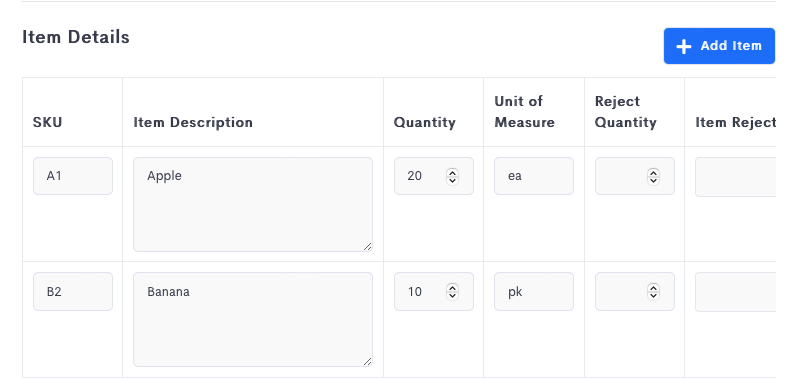Select the unit of measure field ea
Image resolution: width=797 pixels, height=380 pixels.
click(x=534, y=176)
